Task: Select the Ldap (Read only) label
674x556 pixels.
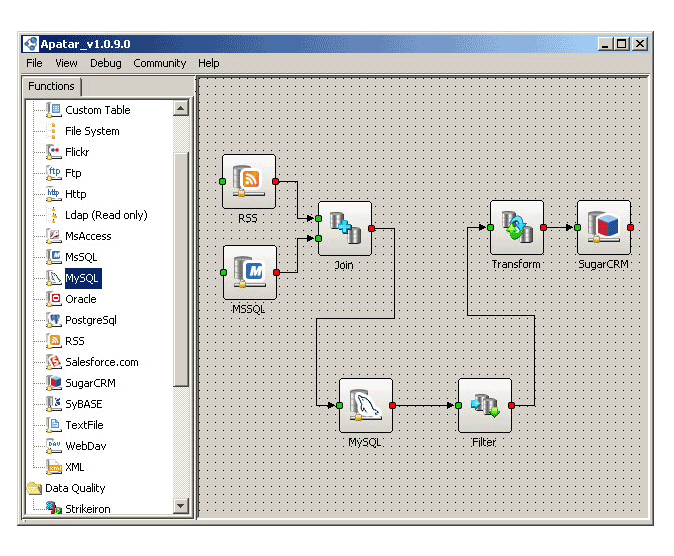Action: point(106,215)
